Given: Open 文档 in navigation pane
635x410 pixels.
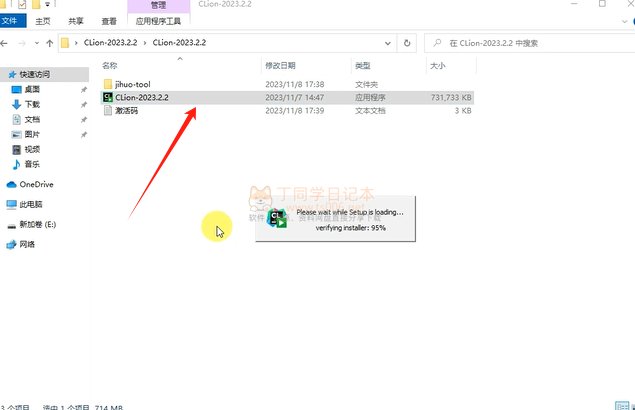Looking at the screenshot, I should click(x=32, y=120).
